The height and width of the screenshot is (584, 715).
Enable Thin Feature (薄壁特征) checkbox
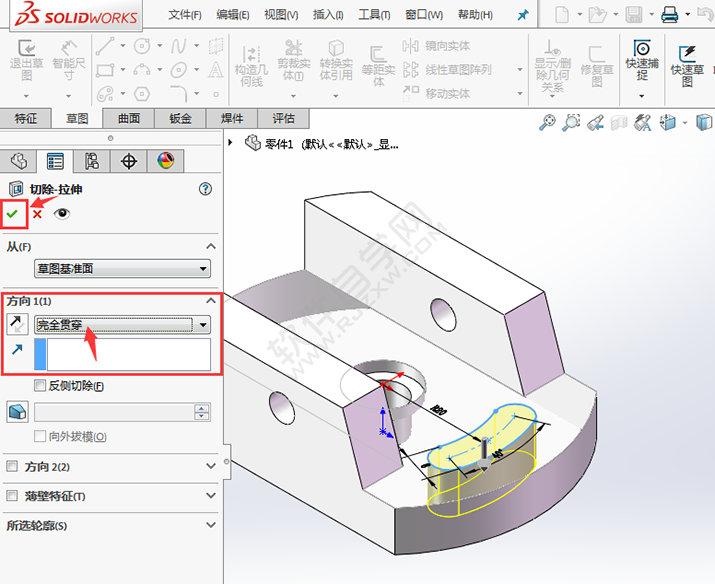coord(12,496)
